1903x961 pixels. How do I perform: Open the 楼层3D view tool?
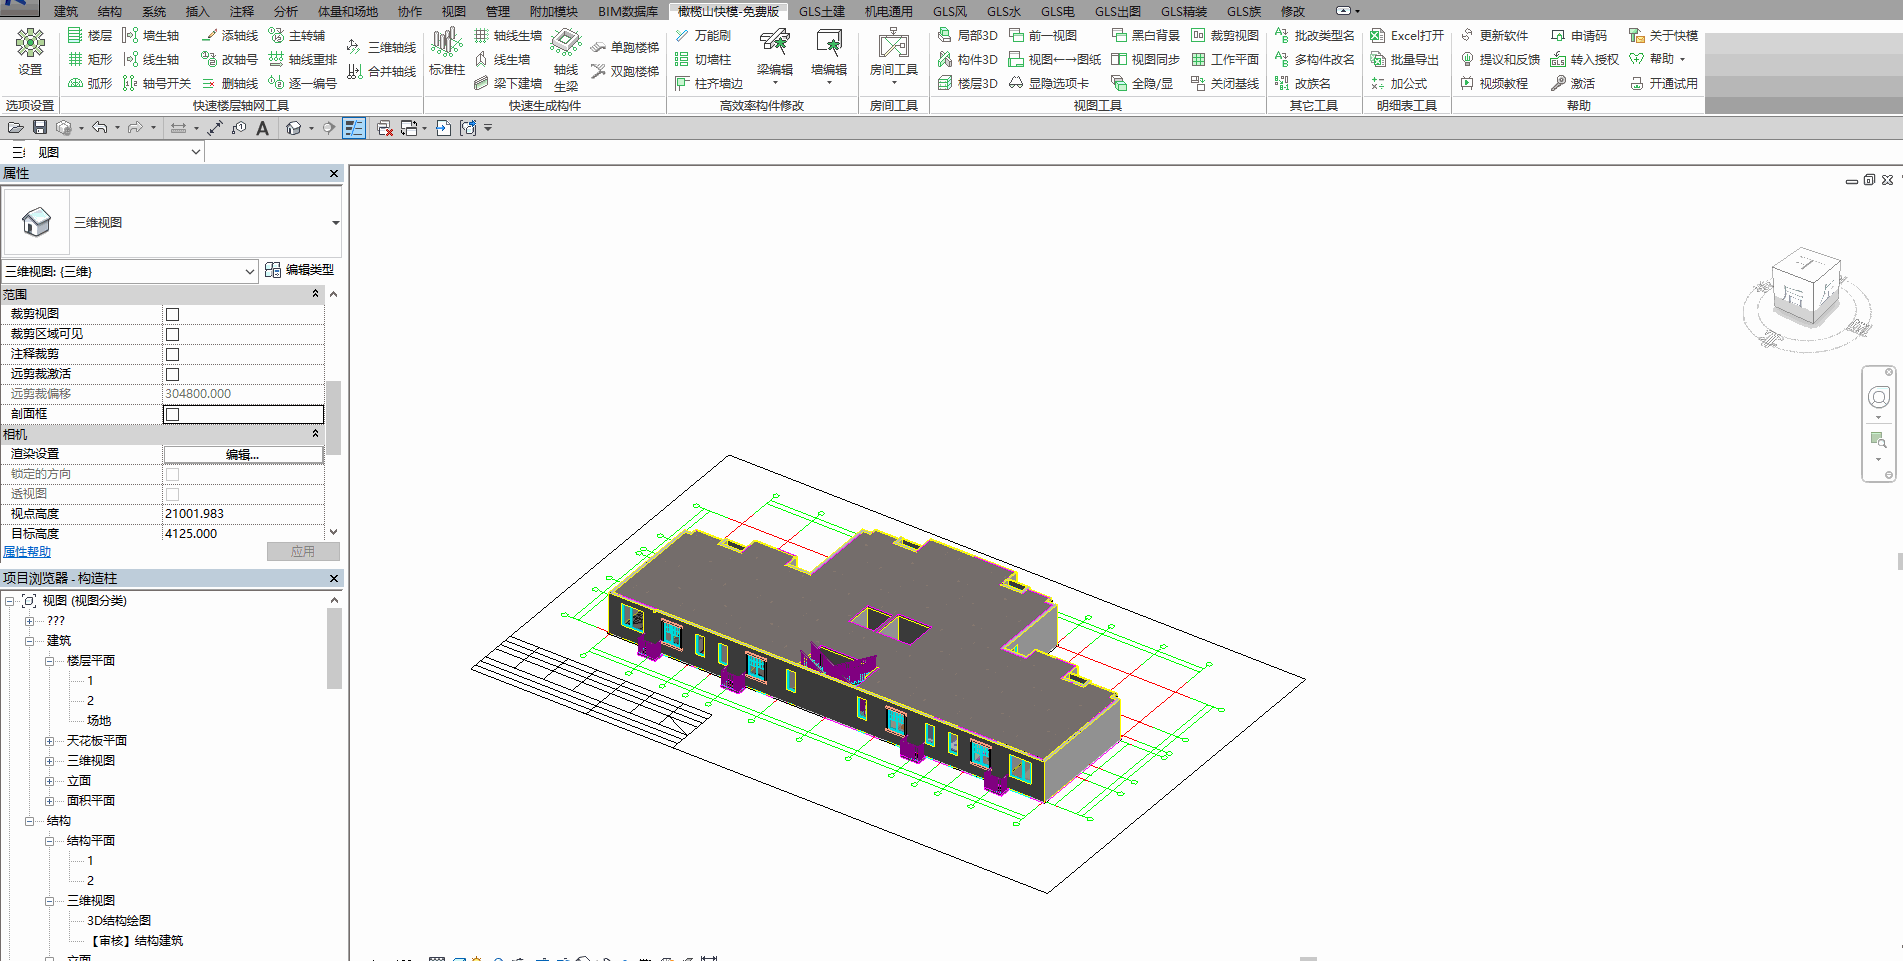[x=967, y=83]
